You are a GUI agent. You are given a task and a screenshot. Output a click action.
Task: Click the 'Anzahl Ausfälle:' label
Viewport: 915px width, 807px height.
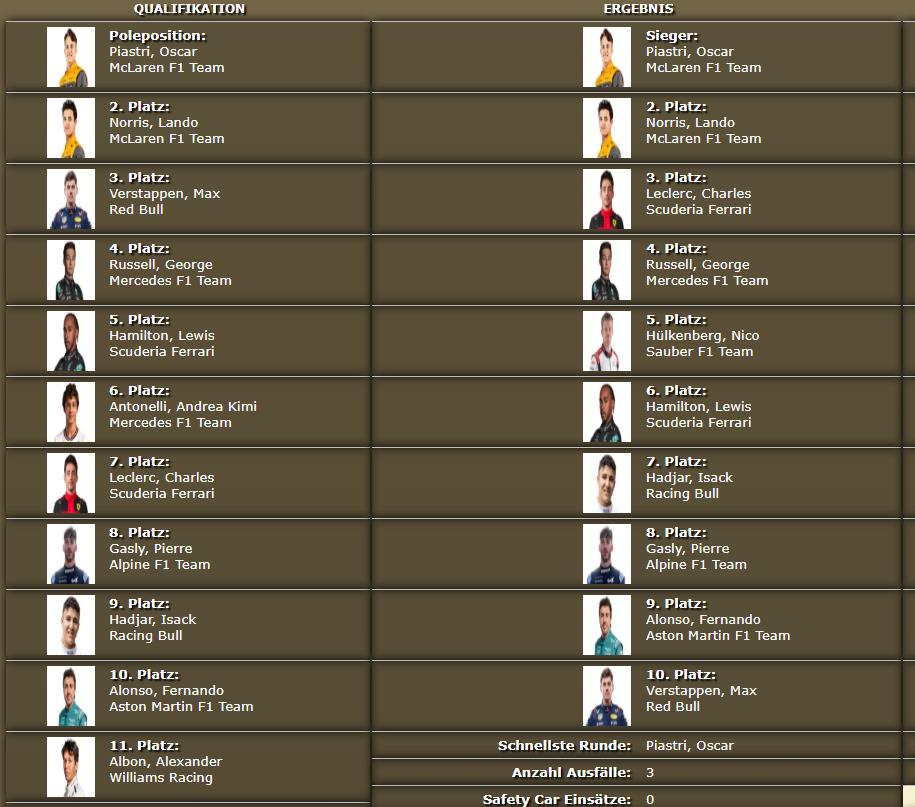tap(571, 773)
